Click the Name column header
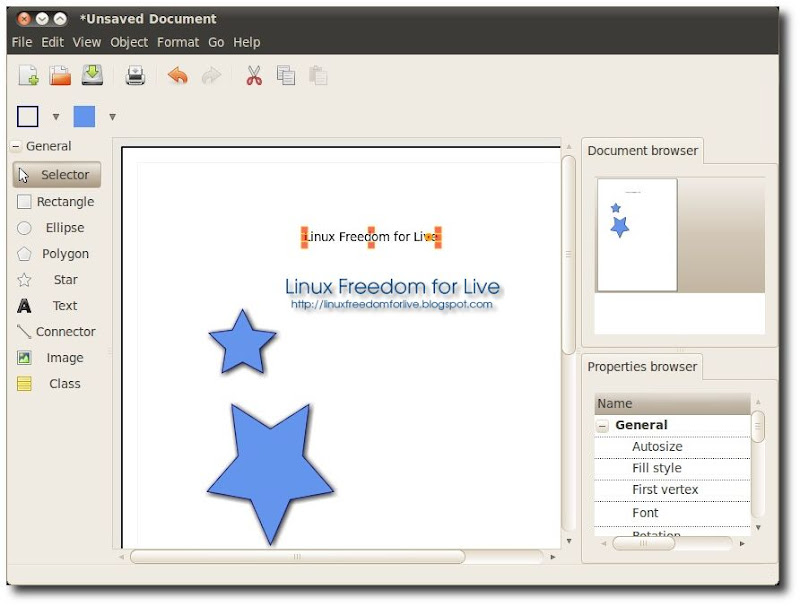Screen dimensions: 800x606 pos(672,404)
